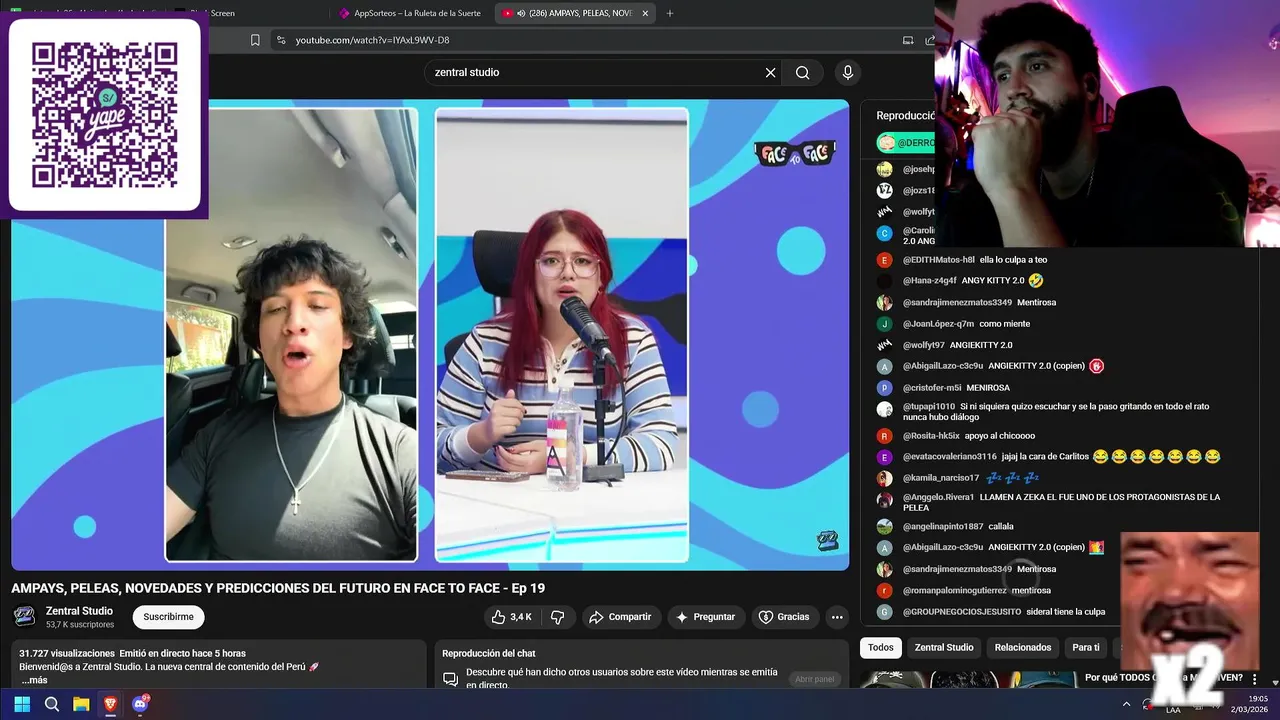Select the Zentral Studio filter chip

click(x=944, y=647)
